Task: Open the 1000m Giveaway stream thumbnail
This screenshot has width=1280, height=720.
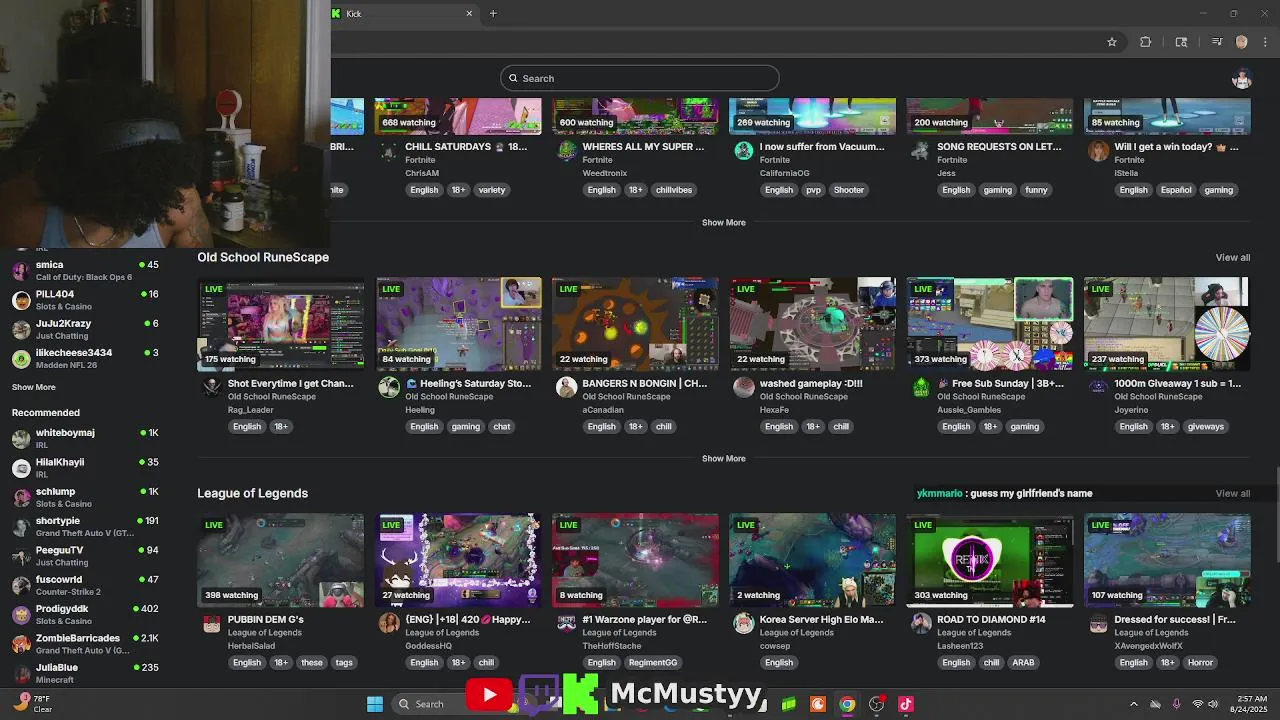Action: [x=1167, y=324]
